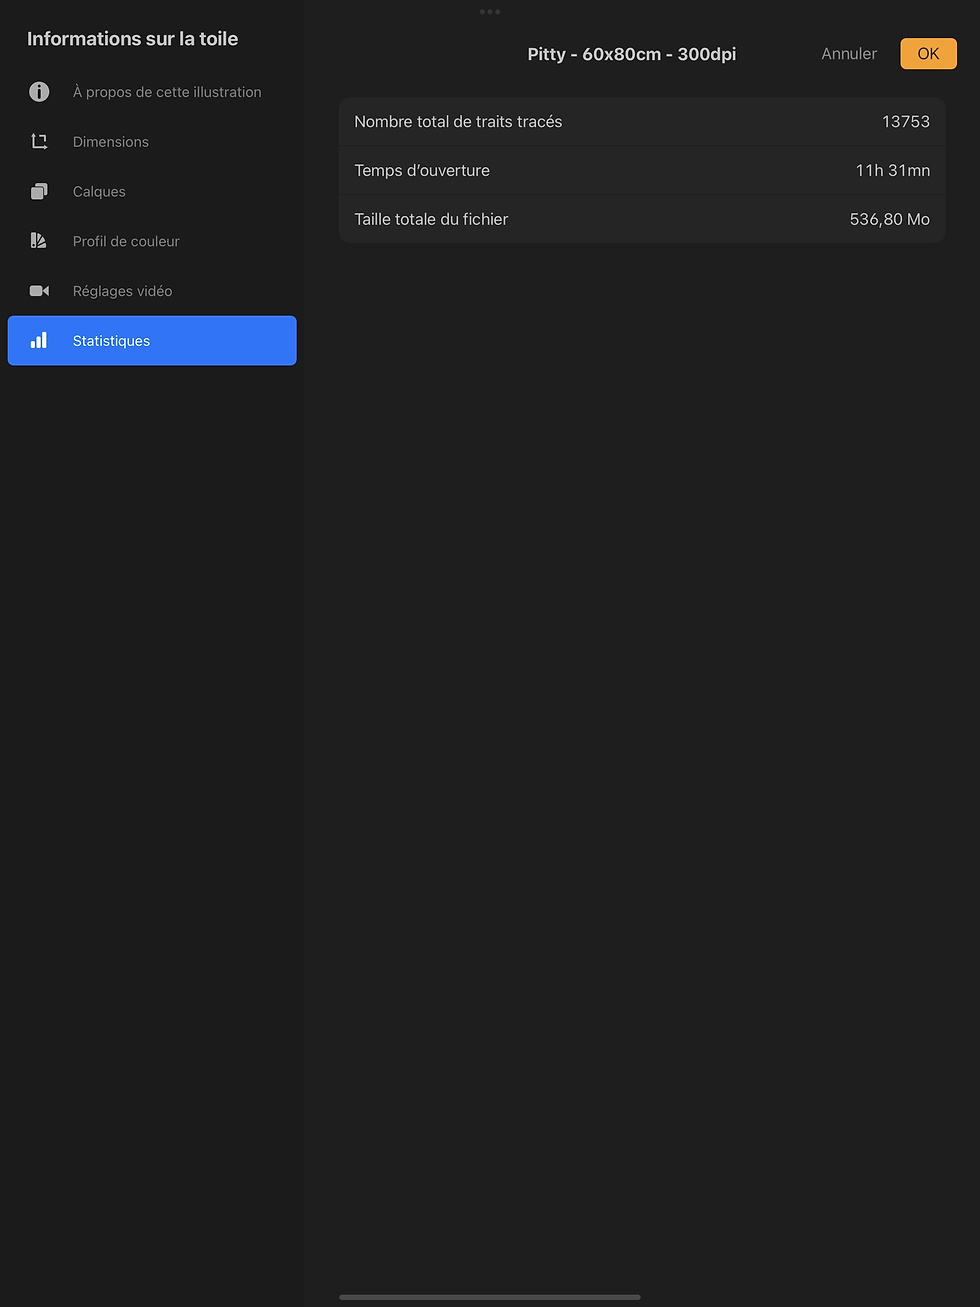Click the Statistiques bar chart icon
Viewport: 980px width, 1307px height.
click(x=39, y=341)
